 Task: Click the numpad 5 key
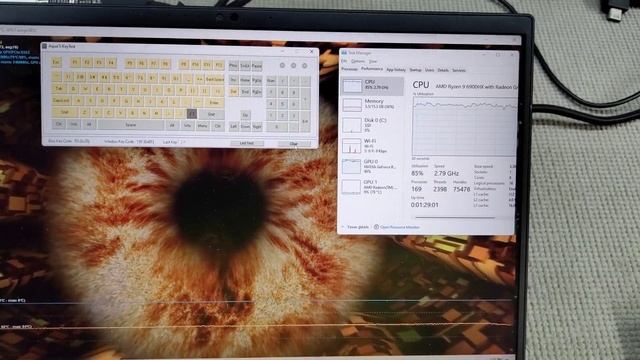tap(282, 104)
